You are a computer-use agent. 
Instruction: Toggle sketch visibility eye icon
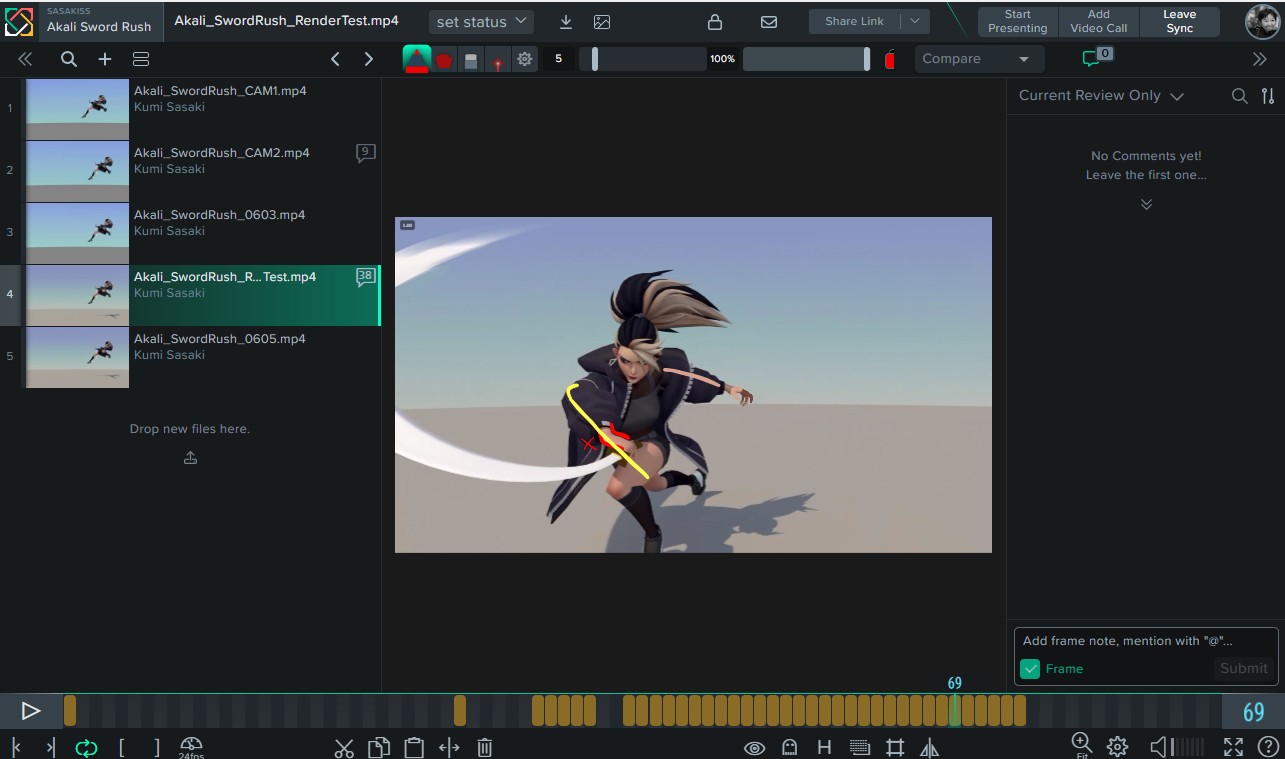tap(755, 747)
